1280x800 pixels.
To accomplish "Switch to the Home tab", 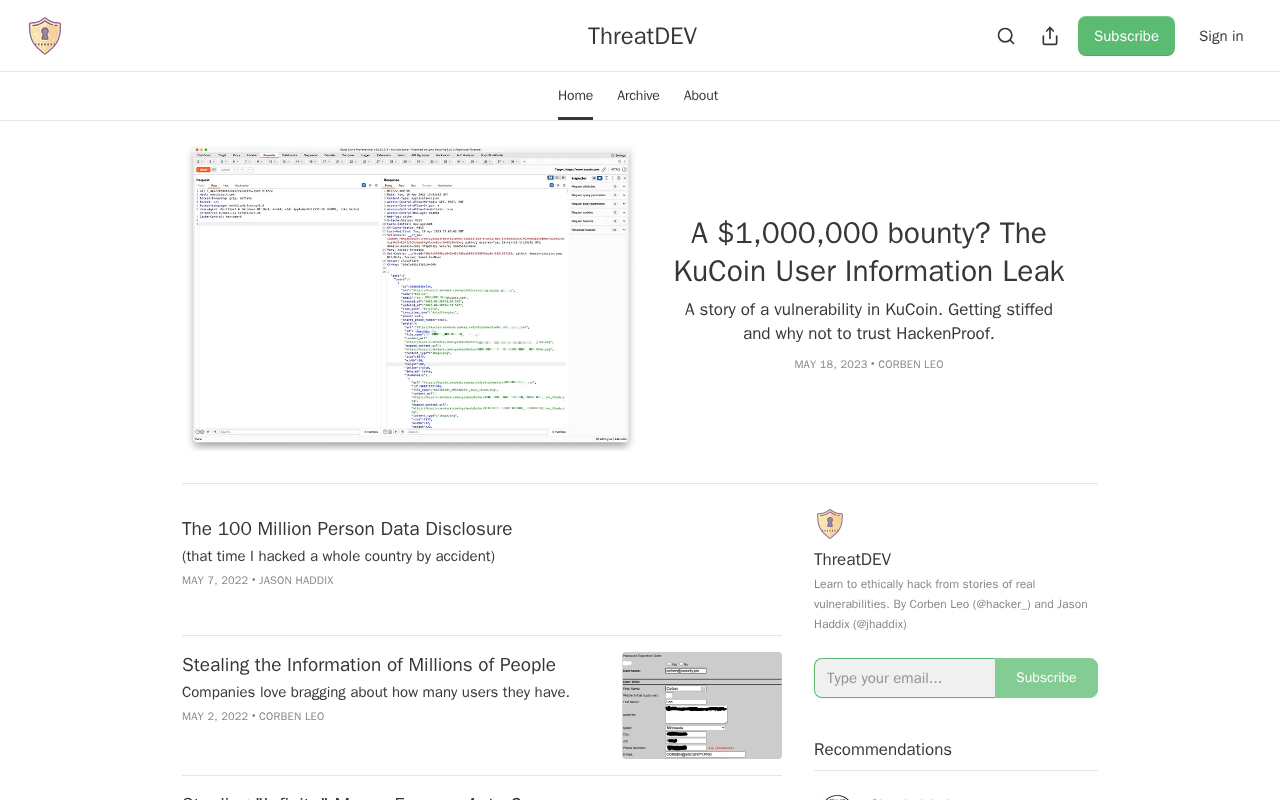I will coord(575,96).
